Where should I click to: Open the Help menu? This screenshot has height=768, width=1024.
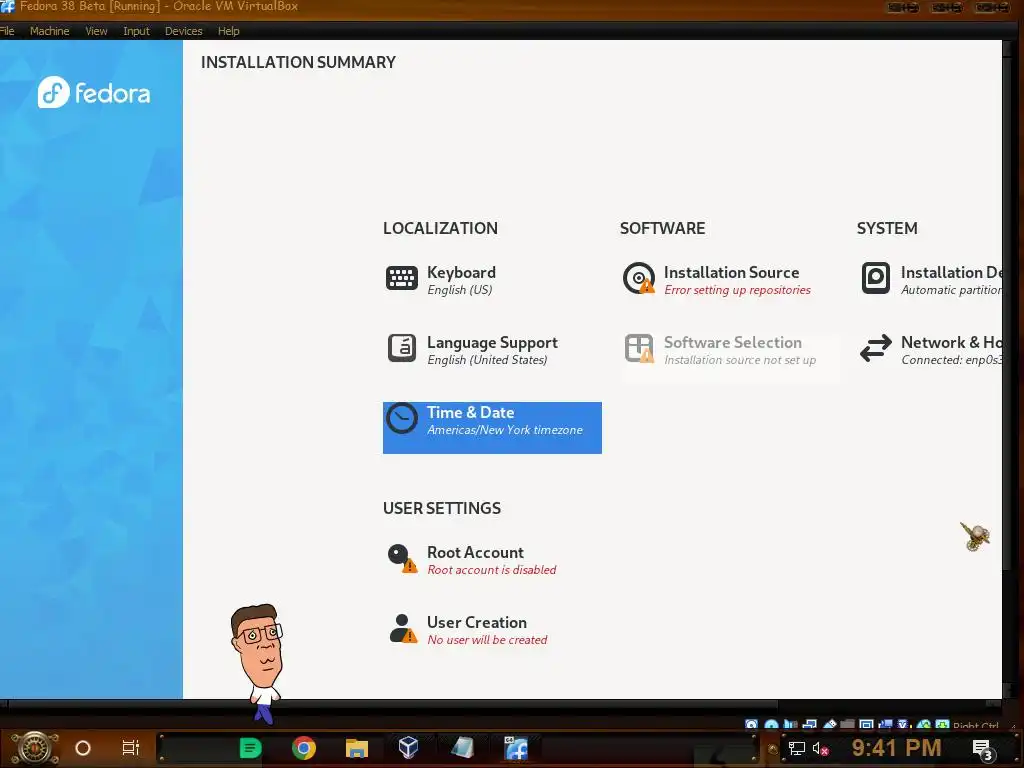(229, 31)
